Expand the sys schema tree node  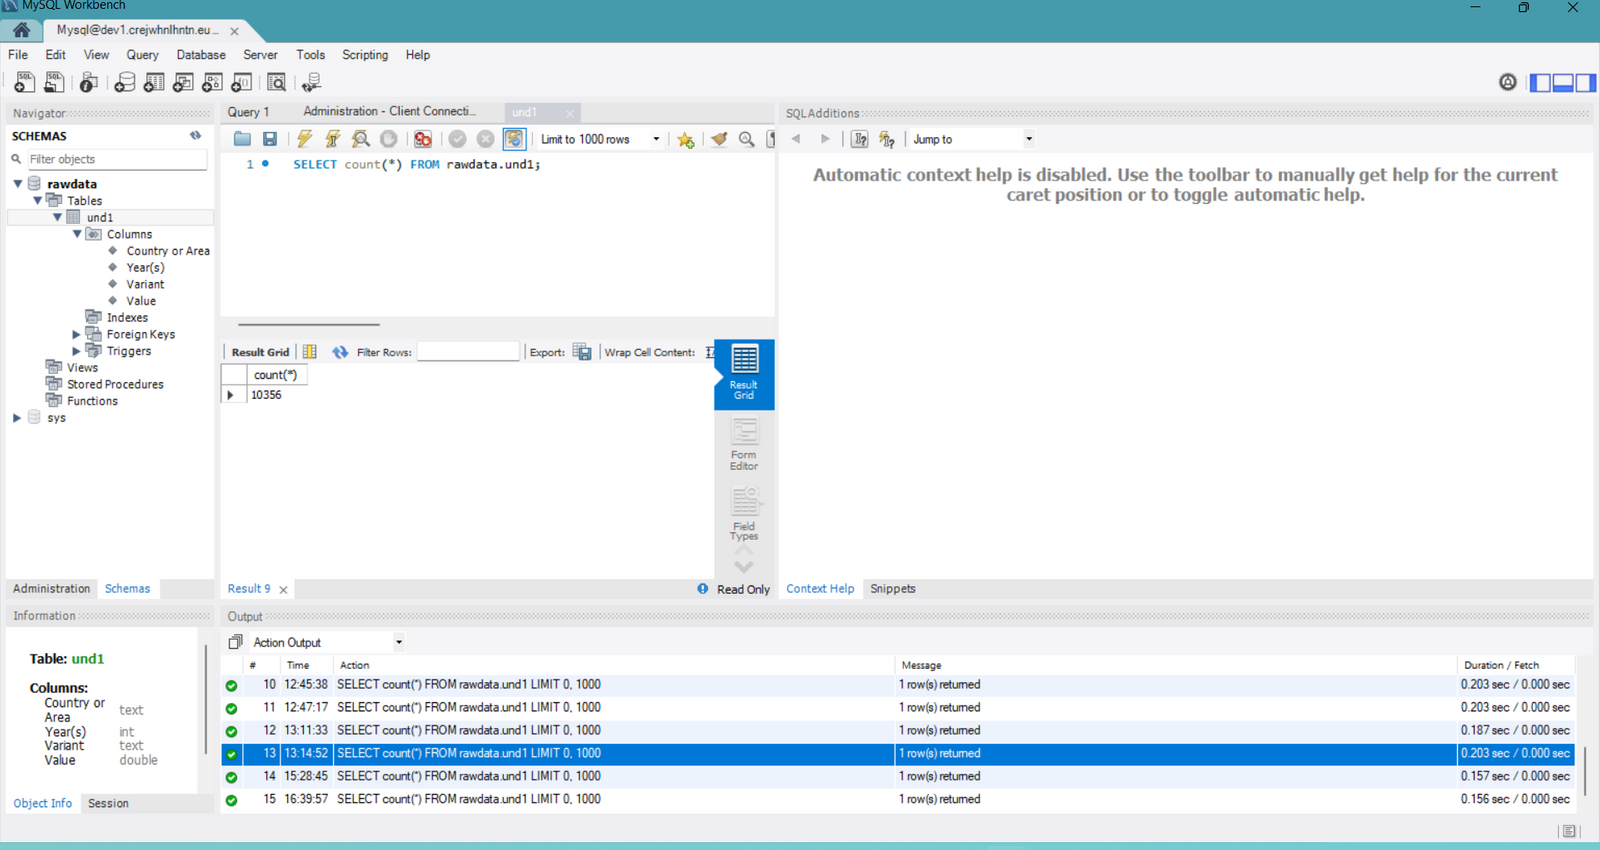(x=17, y=418)
